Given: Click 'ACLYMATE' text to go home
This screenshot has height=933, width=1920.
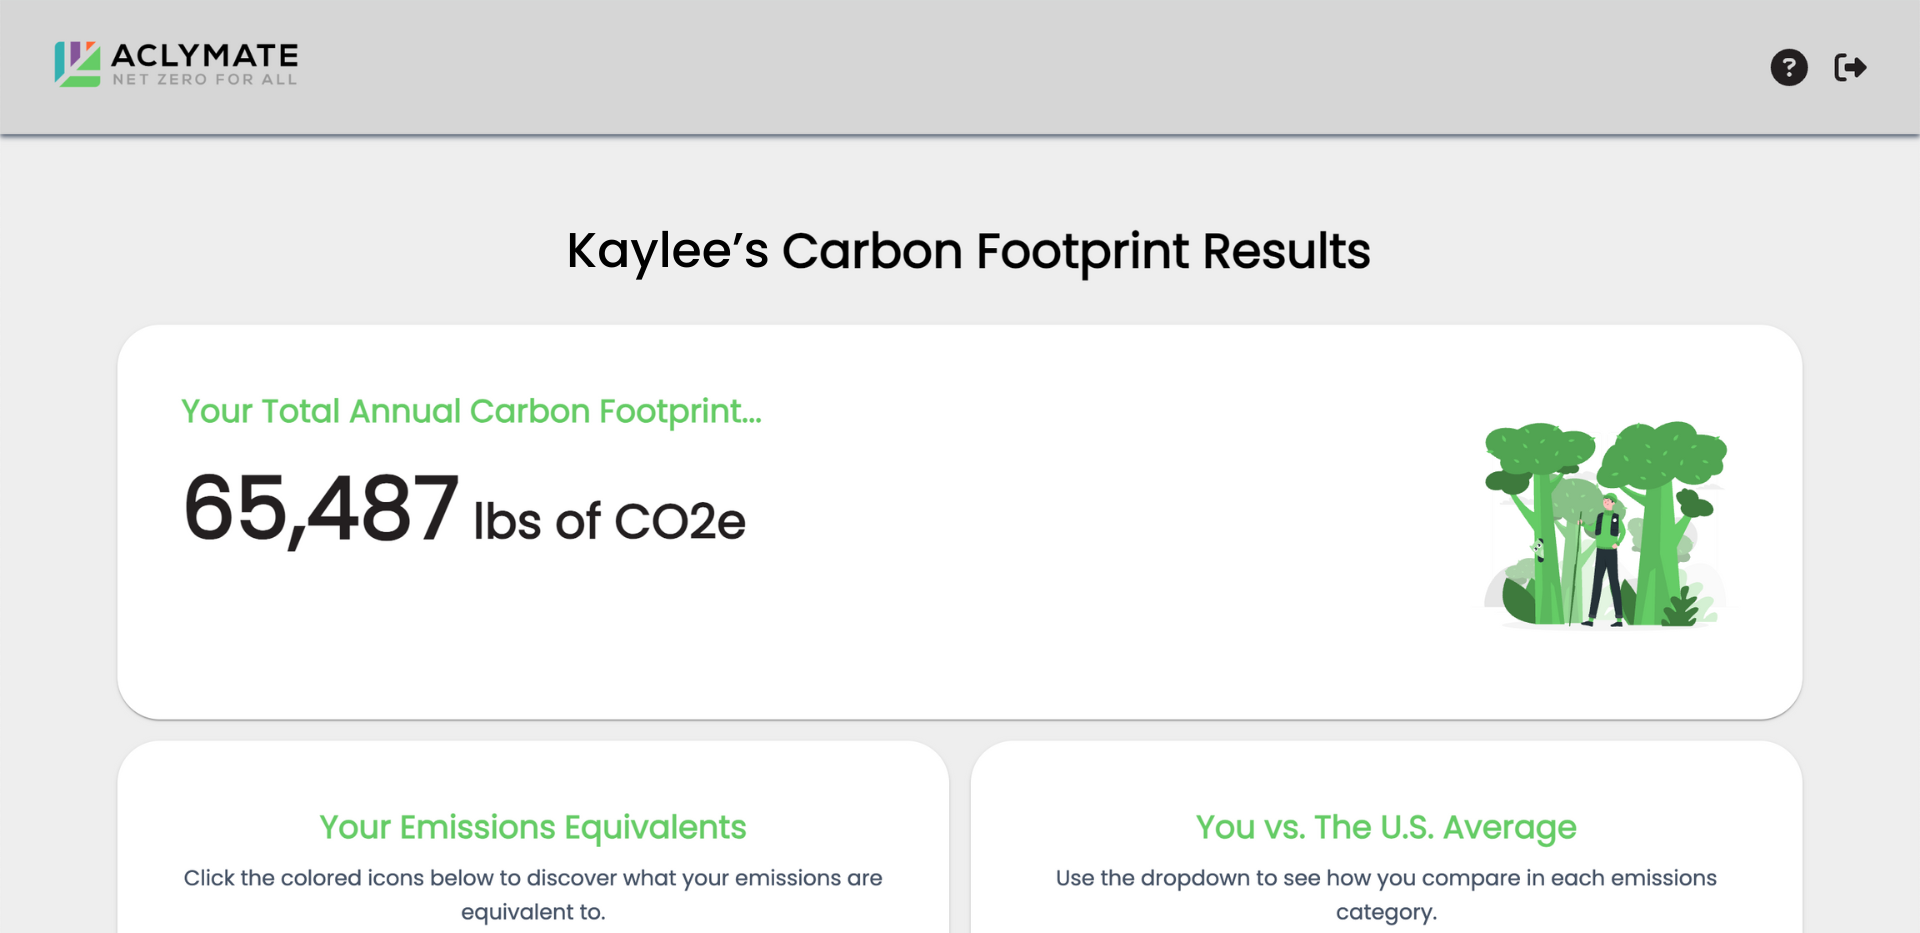Looking at the screenshot, I should (x=203, y=55).
